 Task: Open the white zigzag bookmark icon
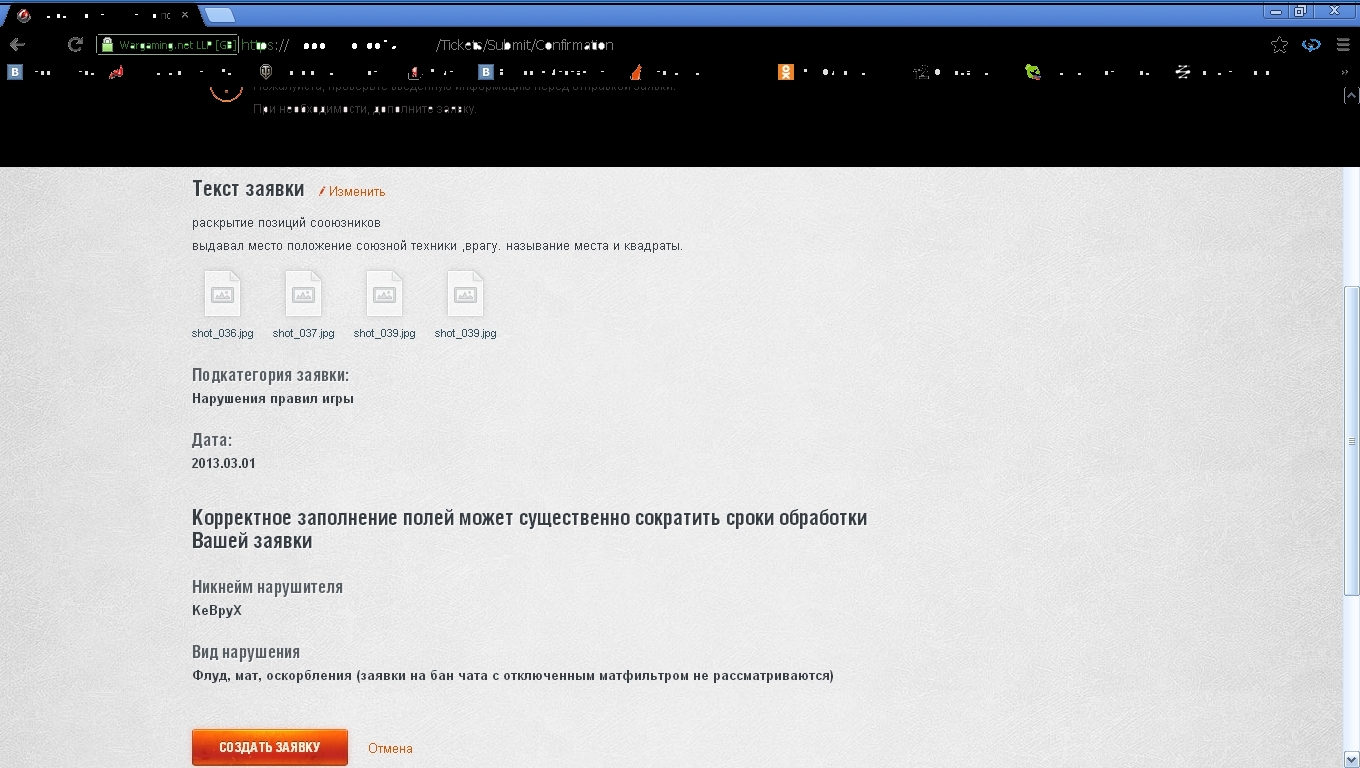(x=1183, y=72)
